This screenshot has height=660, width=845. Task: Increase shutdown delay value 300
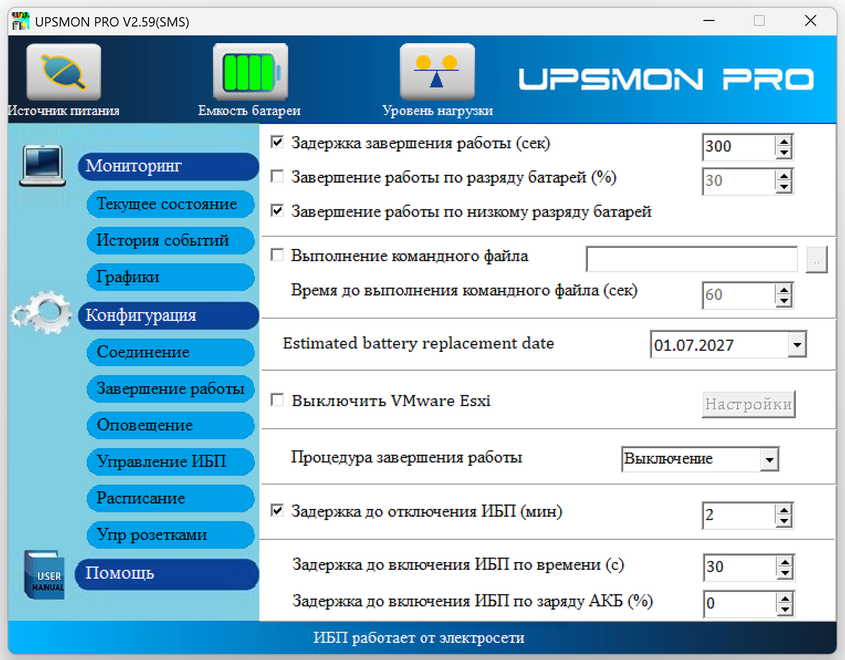[x=784, y=141]
